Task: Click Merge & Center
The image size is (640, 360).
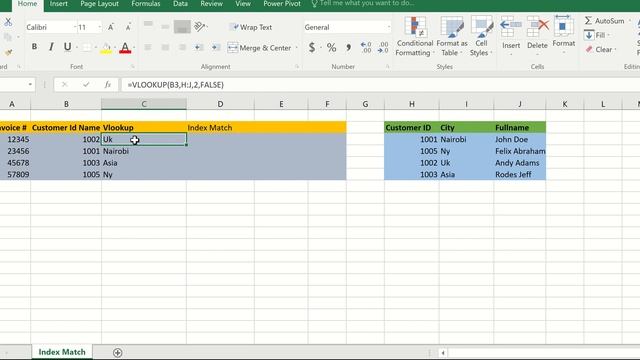Action: pyautogui.click(x=260, y=48)
